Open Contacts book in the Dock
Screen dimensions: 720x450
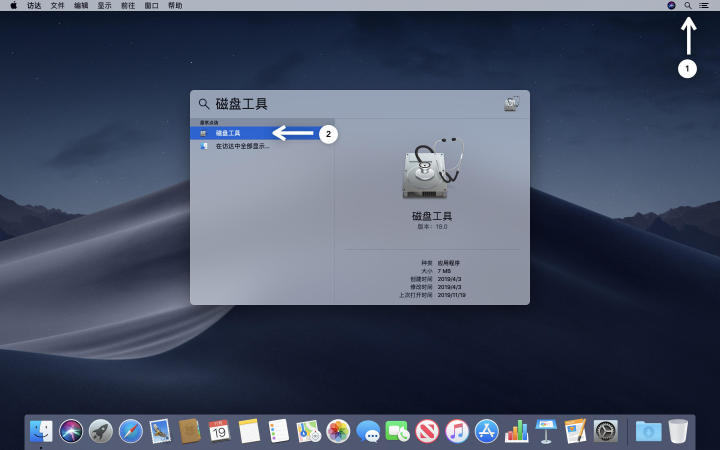tap(190, 432)
